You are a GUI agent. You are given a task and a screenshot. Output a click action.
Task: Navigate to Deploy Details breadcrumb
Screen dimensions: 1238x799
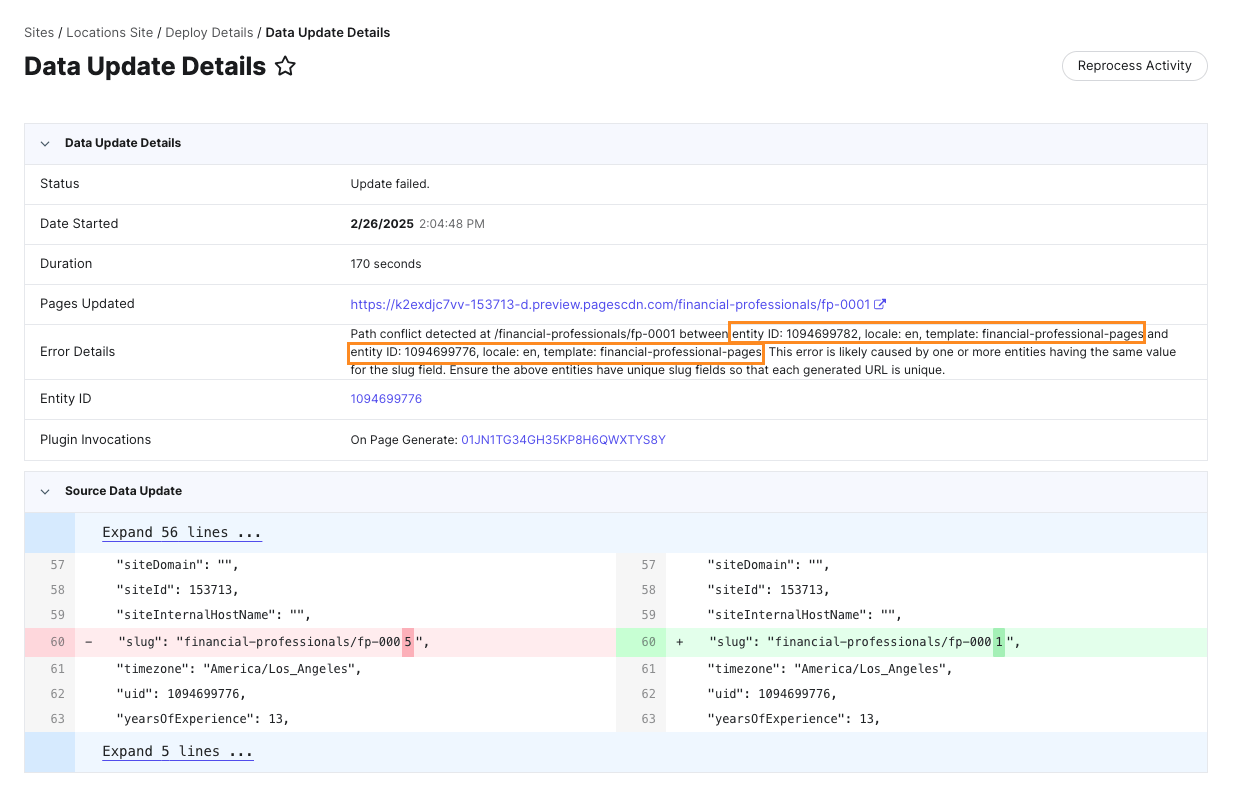click(x=209, y=32)
